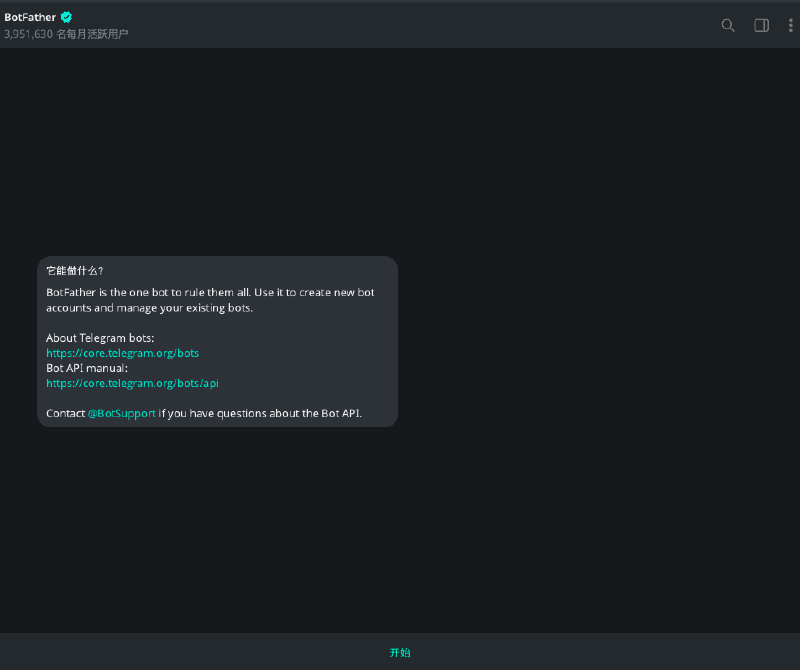Click the verified badge beside BotFather
This screenshot has height=670, width=800.
click(67, 17)
